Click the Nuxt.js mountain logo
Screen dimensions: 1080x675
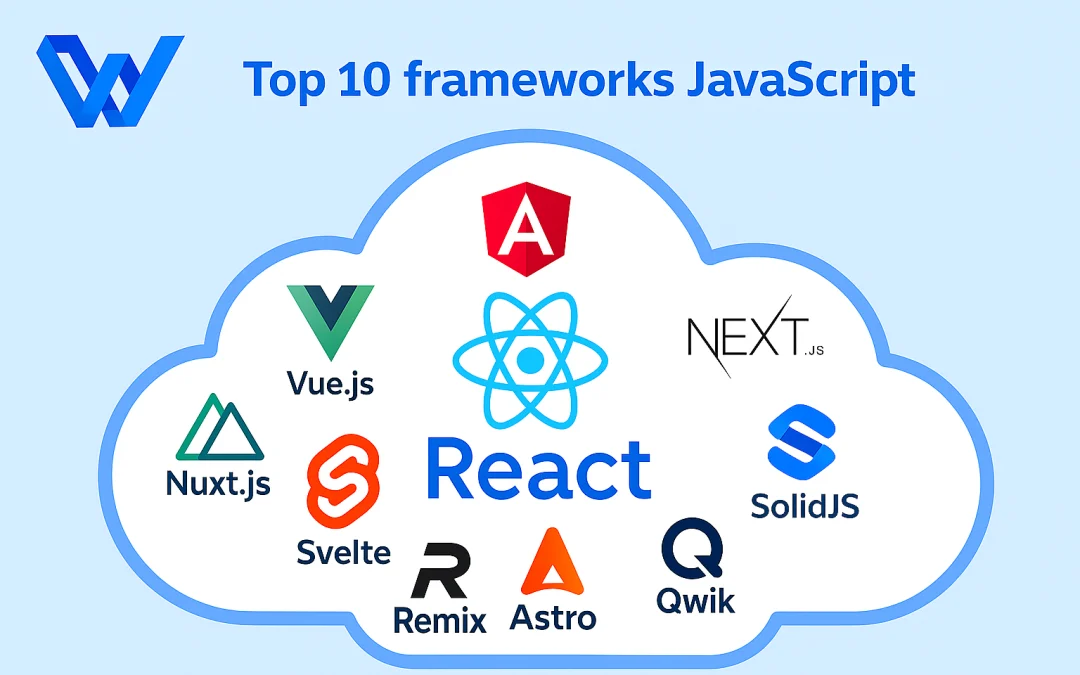click(x=220, y=426)
